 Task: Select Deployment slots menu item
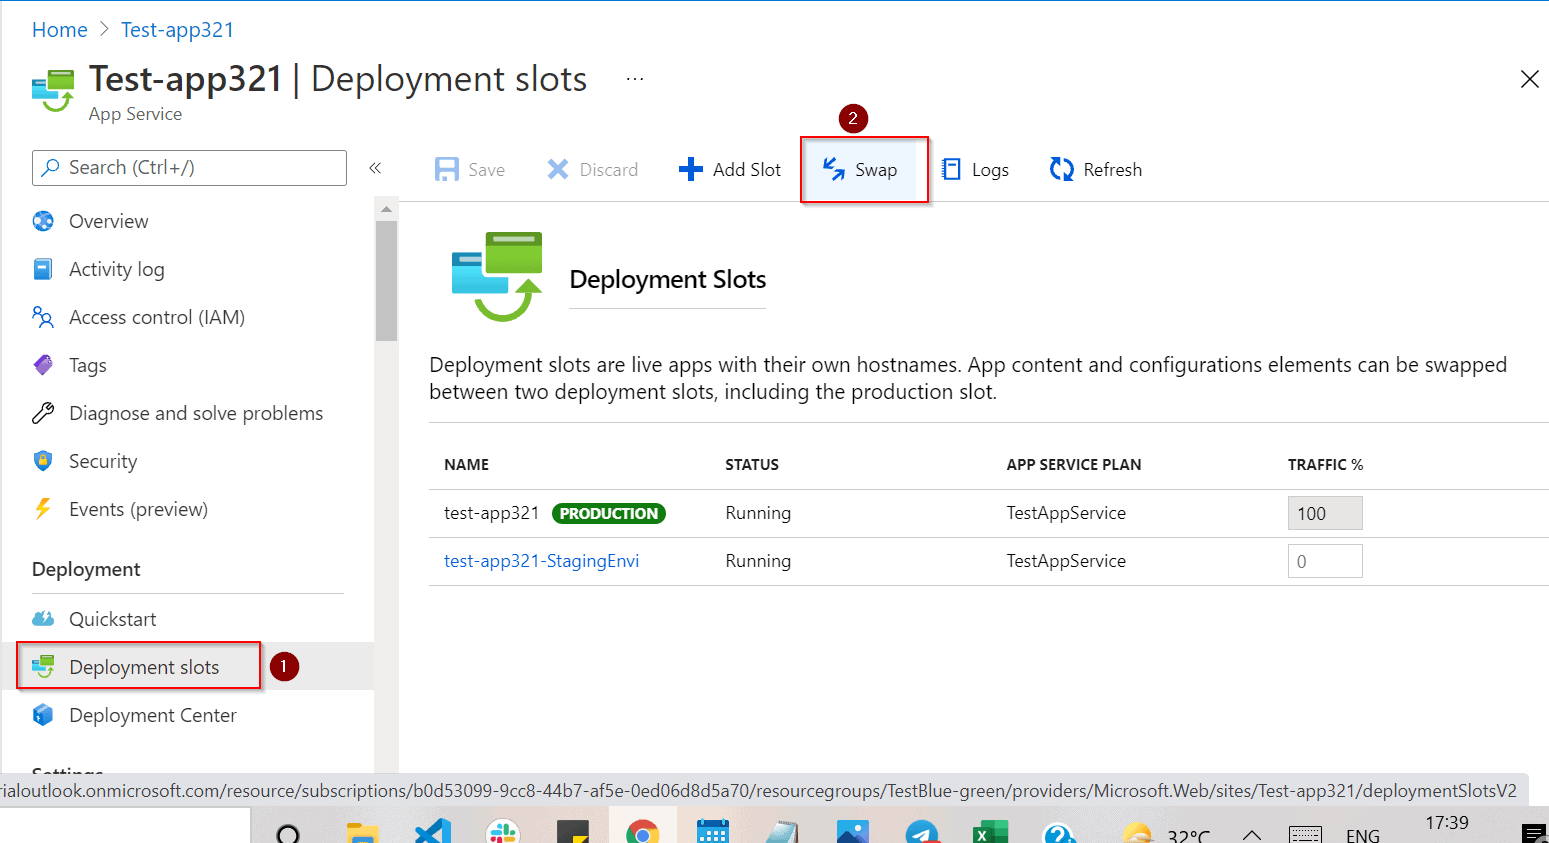[143, 667]
